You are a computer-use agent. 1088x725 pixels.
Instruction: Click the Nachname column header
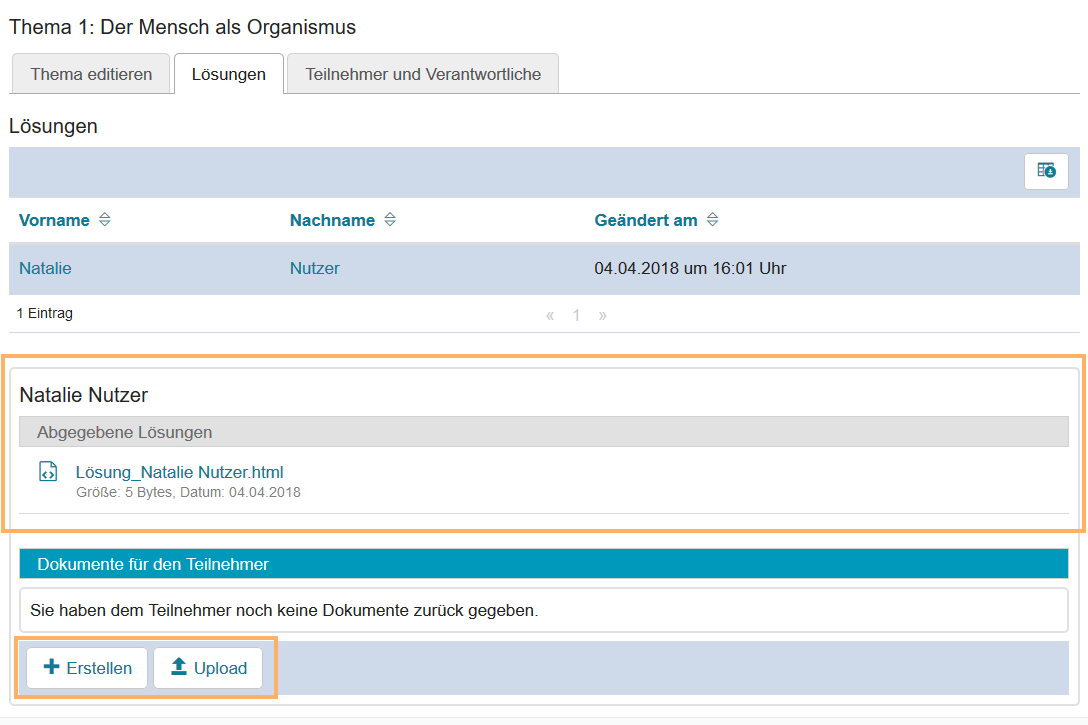pyautogui.click(x=332, y=221)
